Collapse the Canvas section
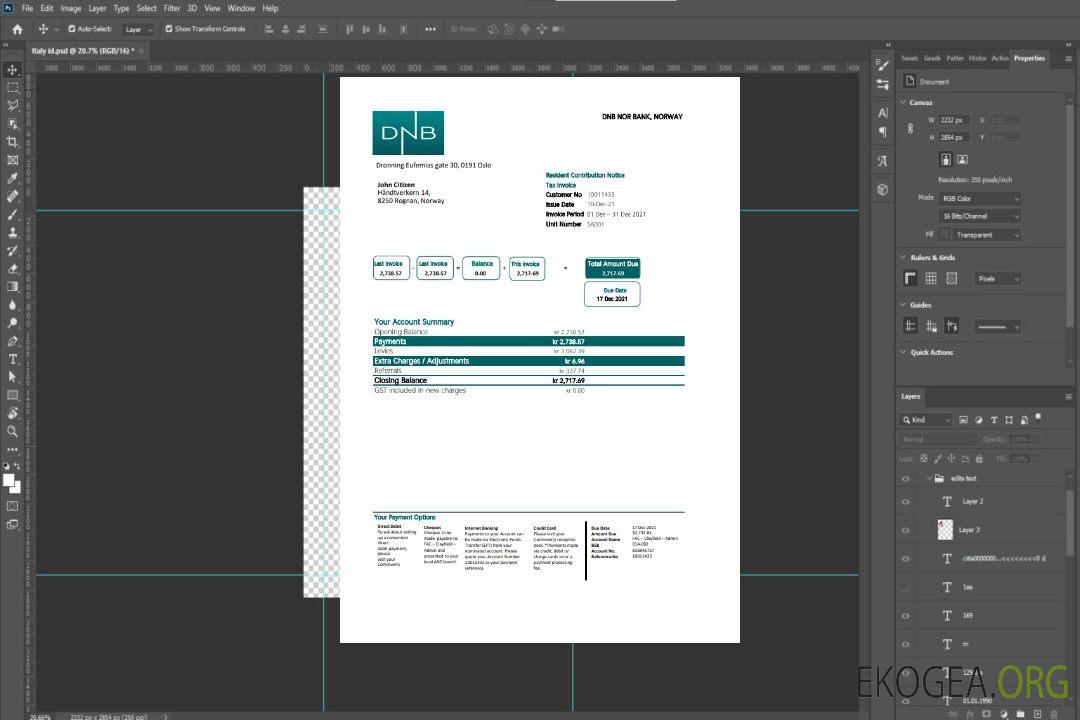The width and height of the screenshot is (1080, 720). pos(903,102)
